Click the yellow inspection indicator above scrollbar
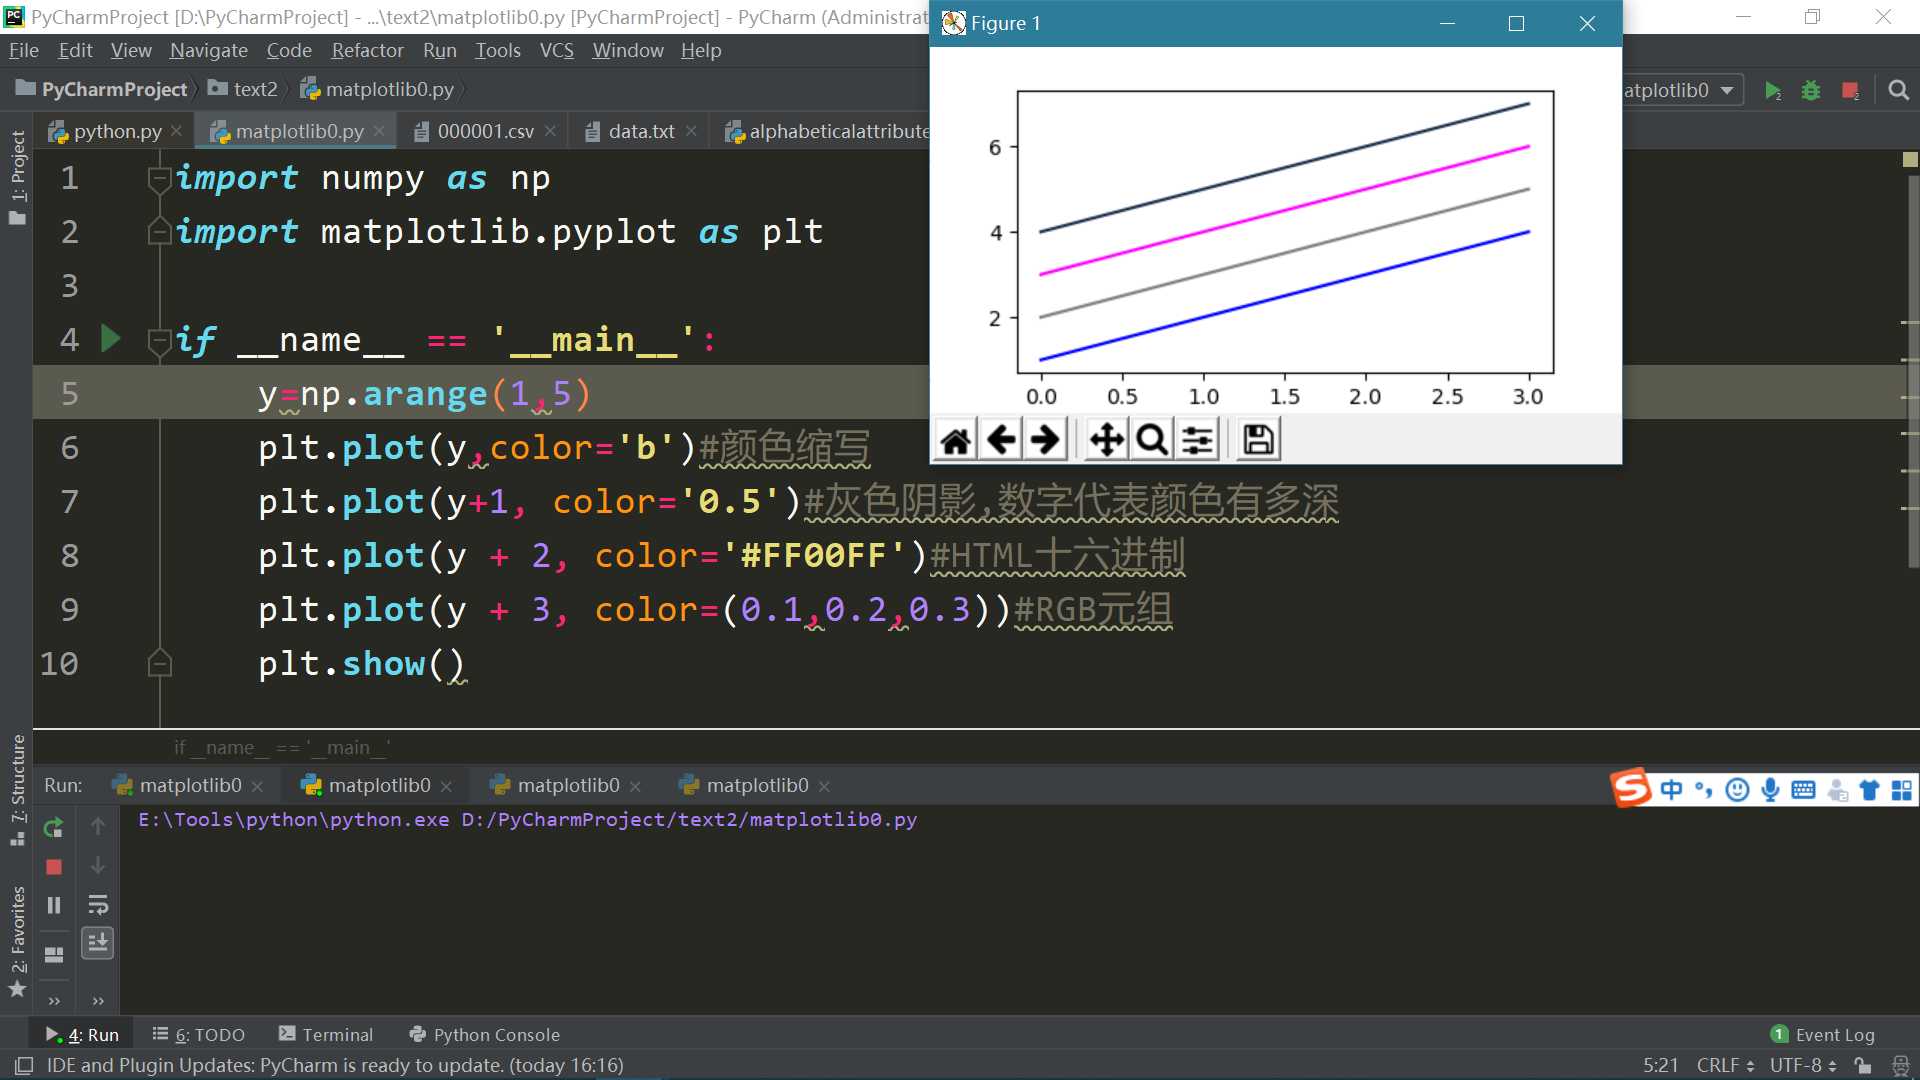Screen dimensions: 1920x1080 [x=1910, y=159]
